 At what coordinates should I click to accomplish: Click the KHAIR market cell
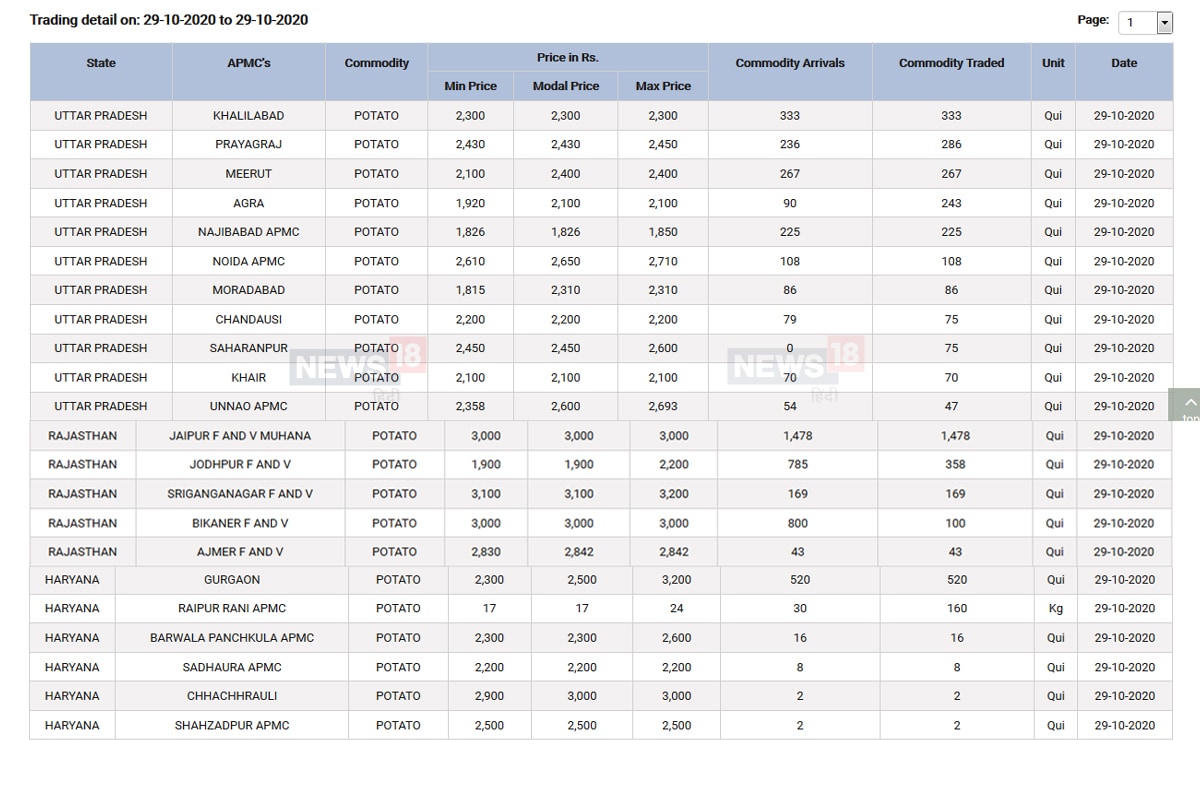[x=249, y=378]
